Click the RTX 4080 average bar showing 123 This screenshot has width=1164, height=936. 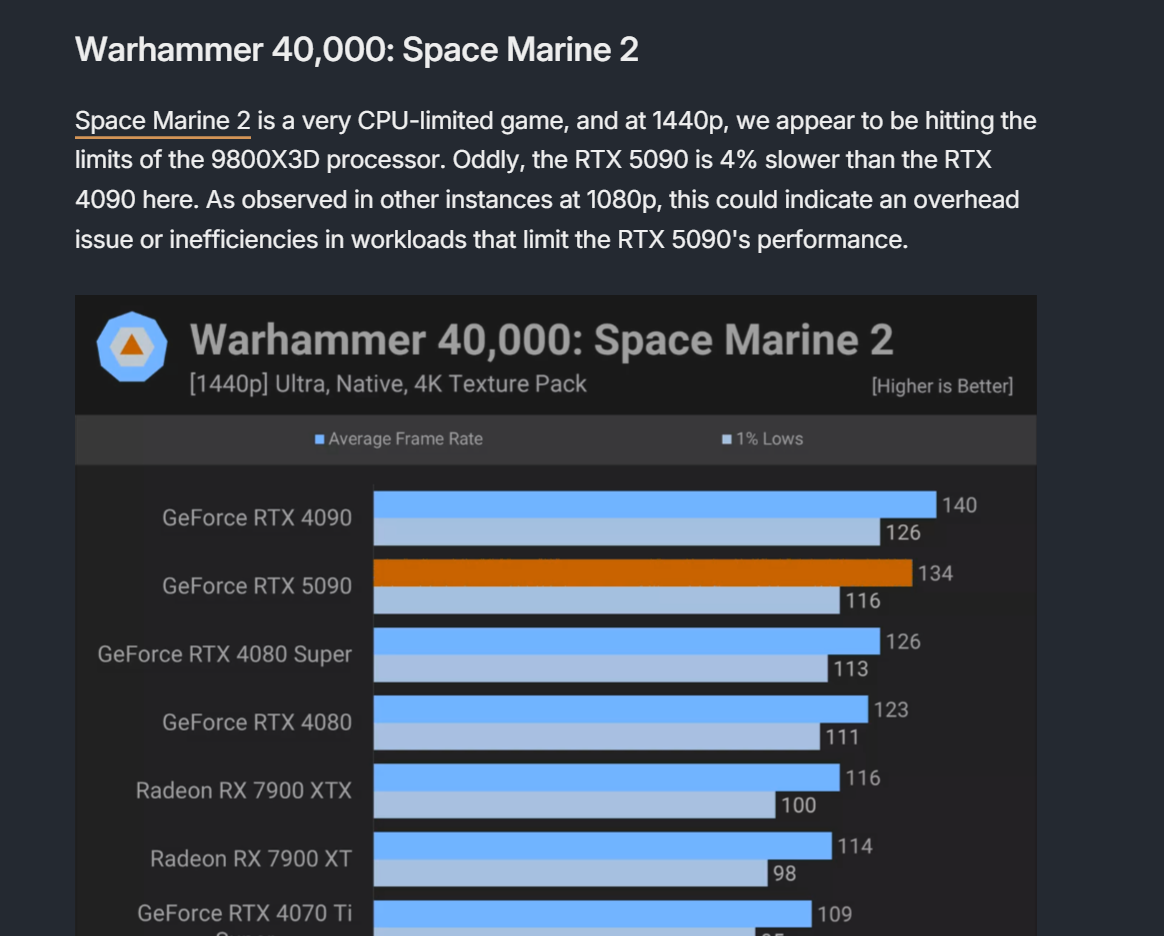point(620,709)
